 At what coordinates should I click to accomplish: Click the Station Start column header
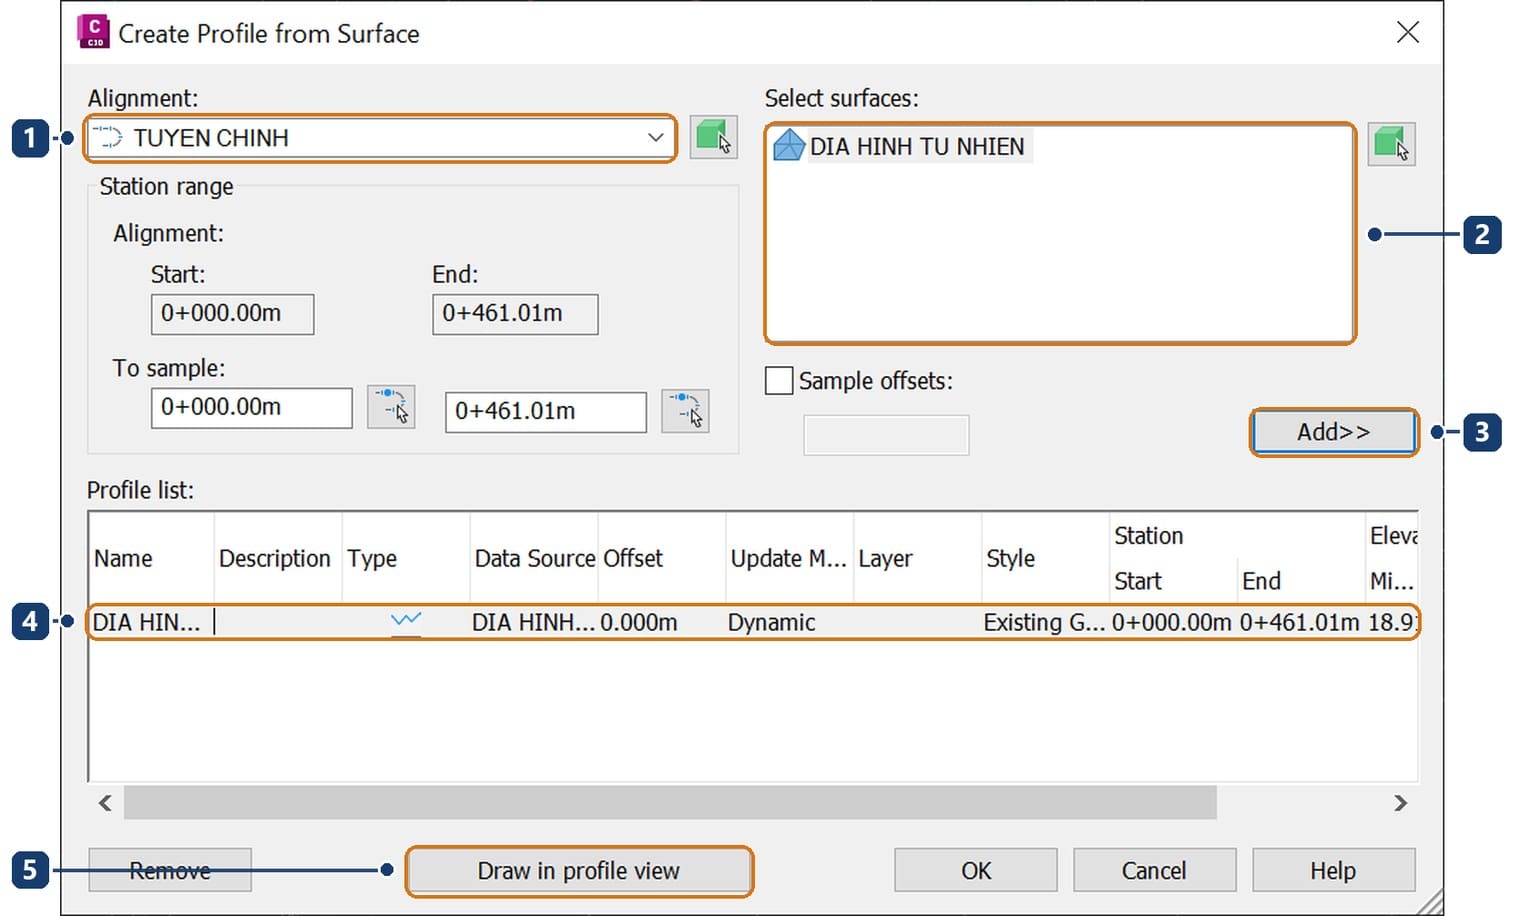[1173, 581]
